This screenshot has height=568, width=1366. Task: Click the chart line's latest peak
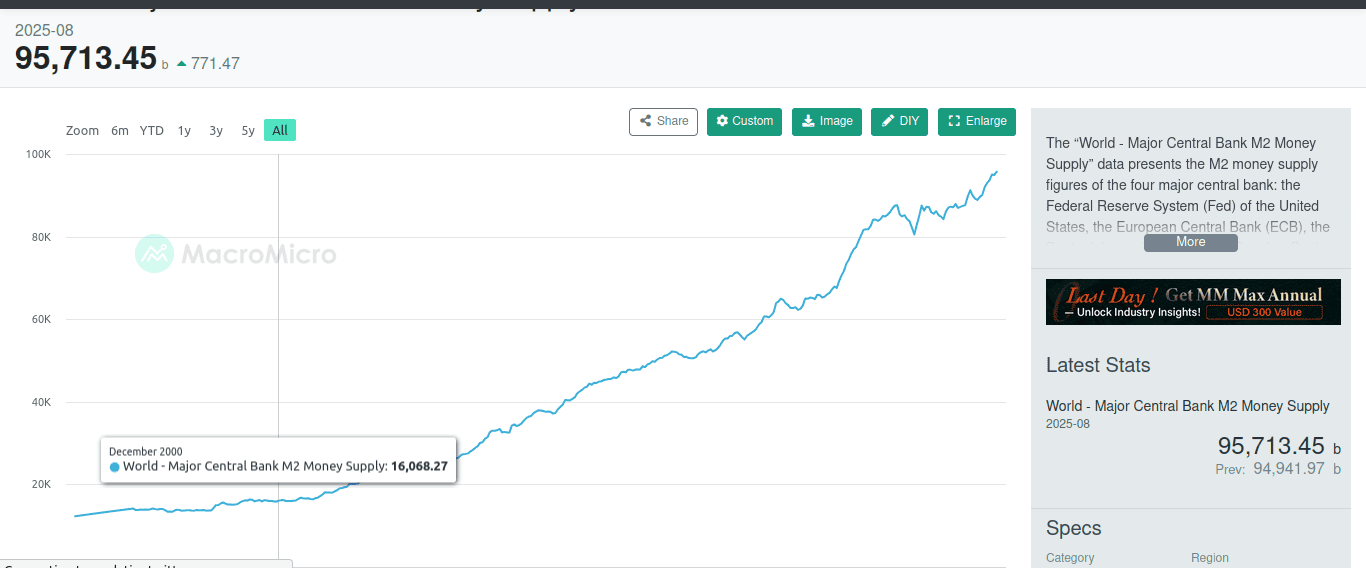tap(996, 172)
